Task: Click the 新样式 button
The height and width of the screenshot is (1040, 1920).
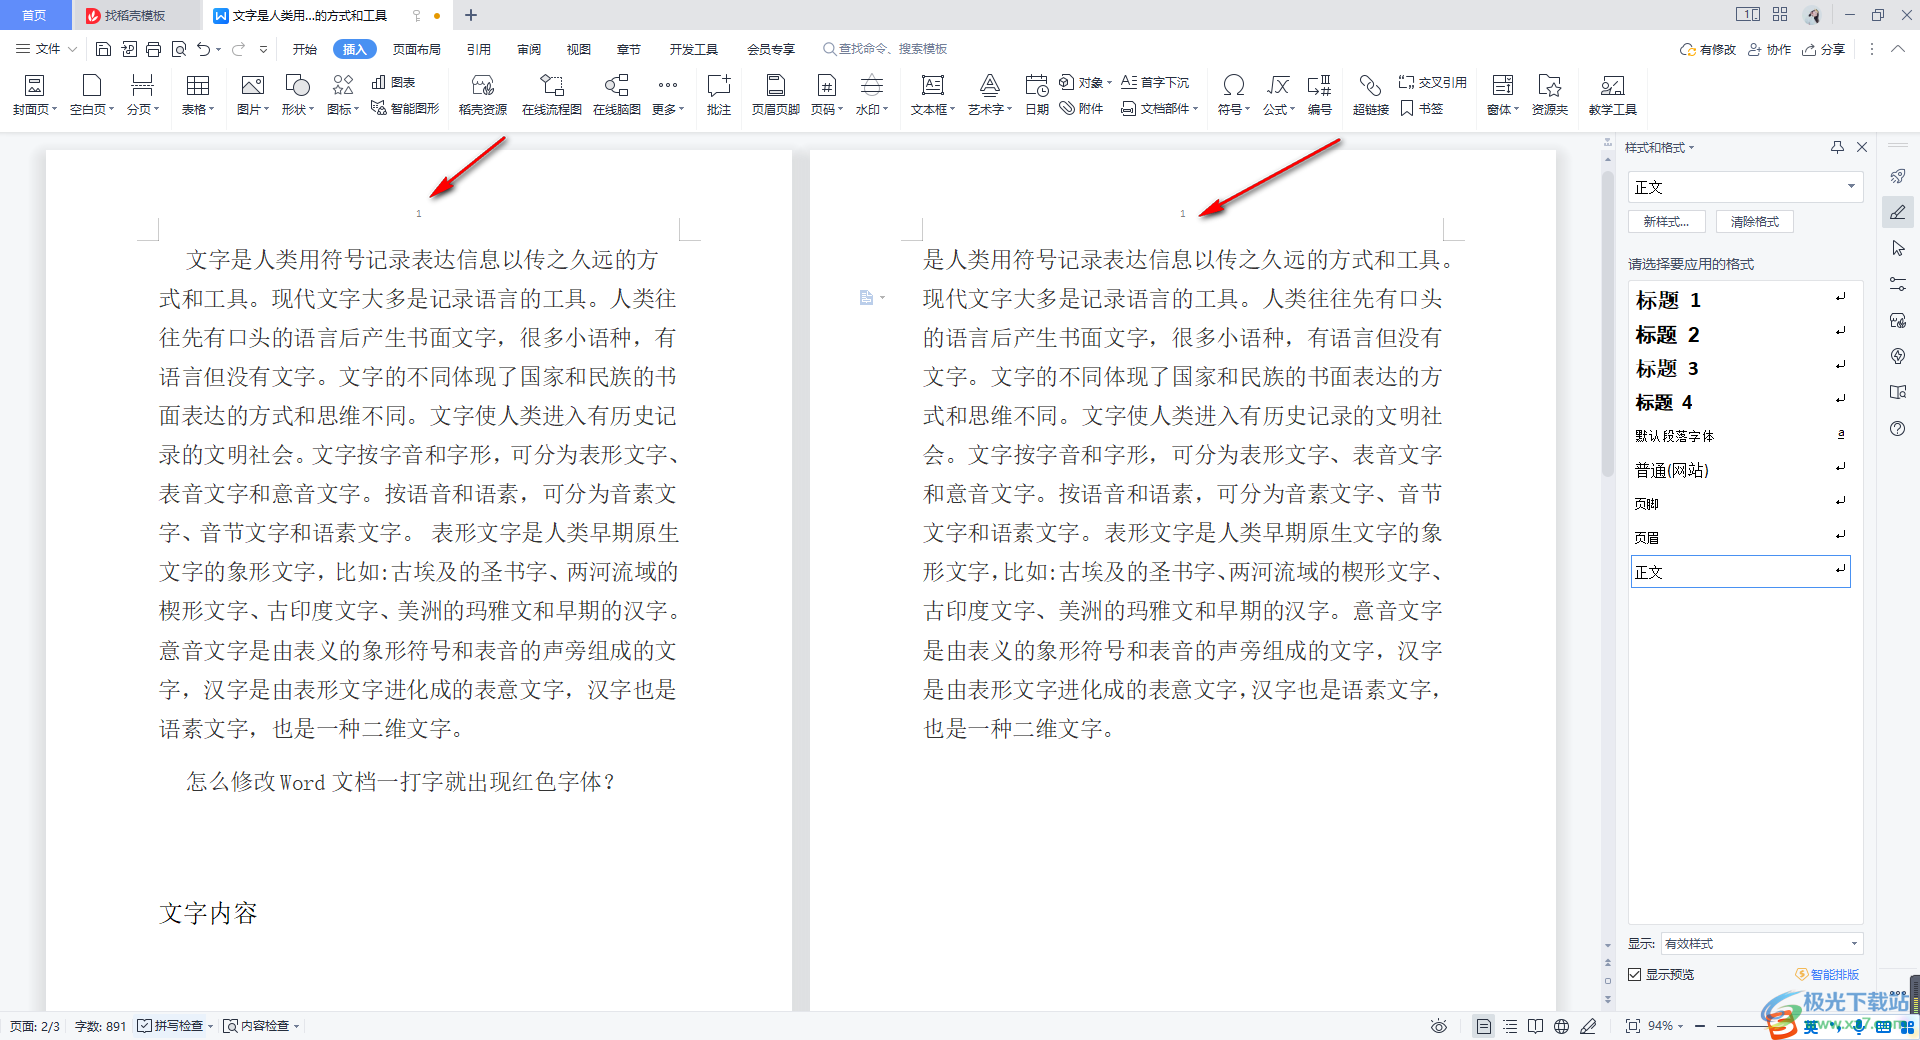Action: (1667, 222)
